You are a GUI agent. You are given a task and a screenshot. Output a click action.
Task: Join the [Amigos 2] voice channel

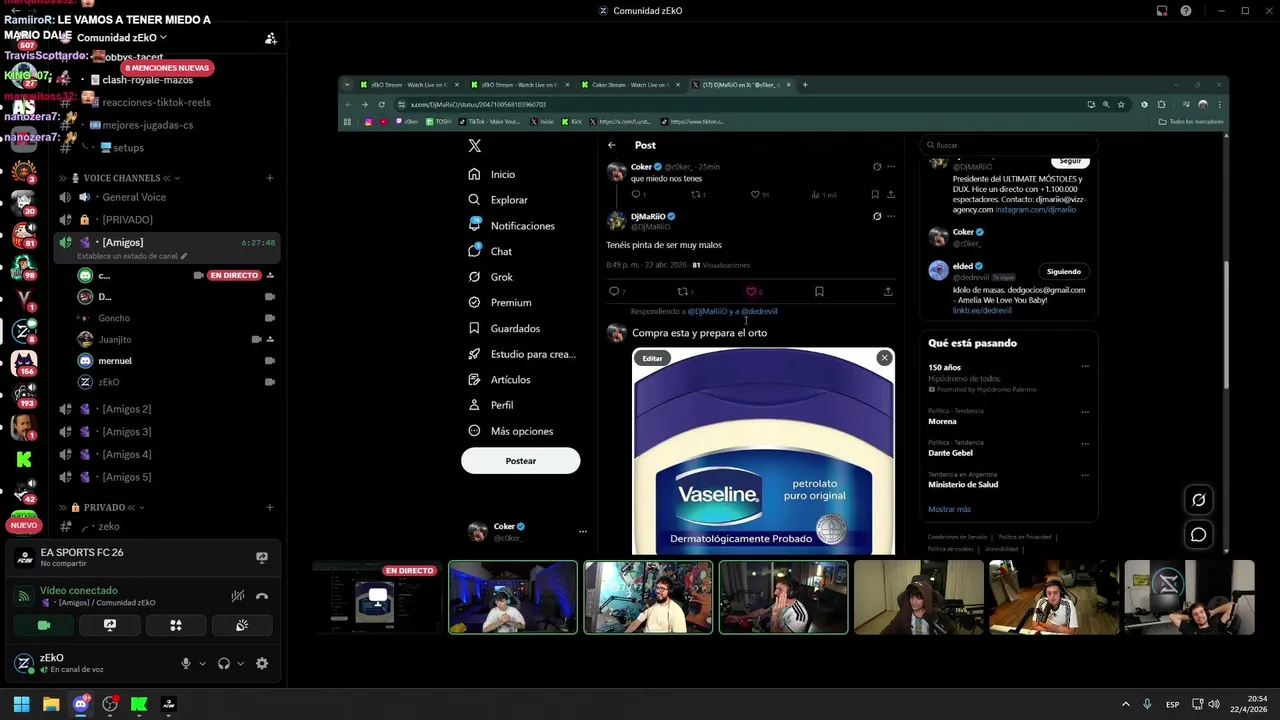[x=127, y=409]
